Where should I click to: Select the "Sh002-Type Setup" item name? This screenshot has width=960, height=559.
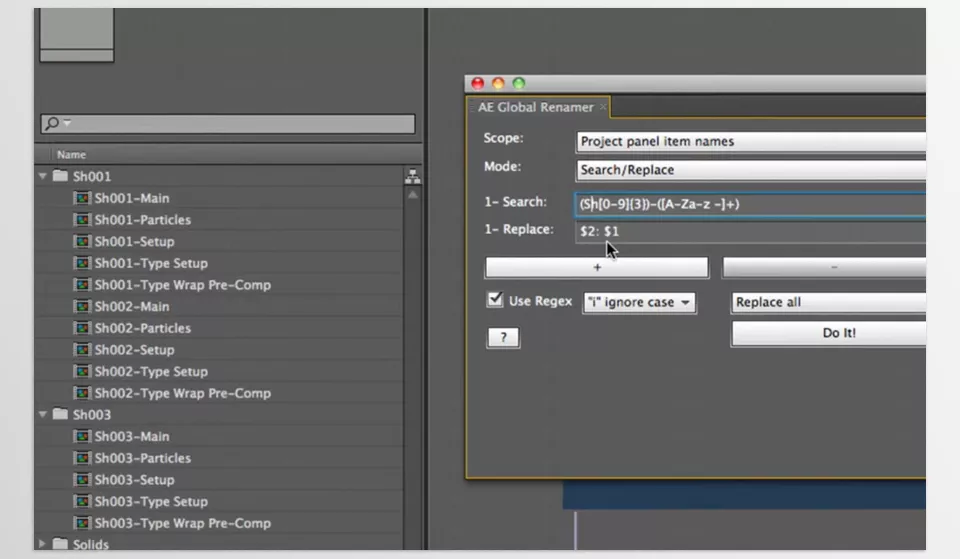click(x=151, y=371)
